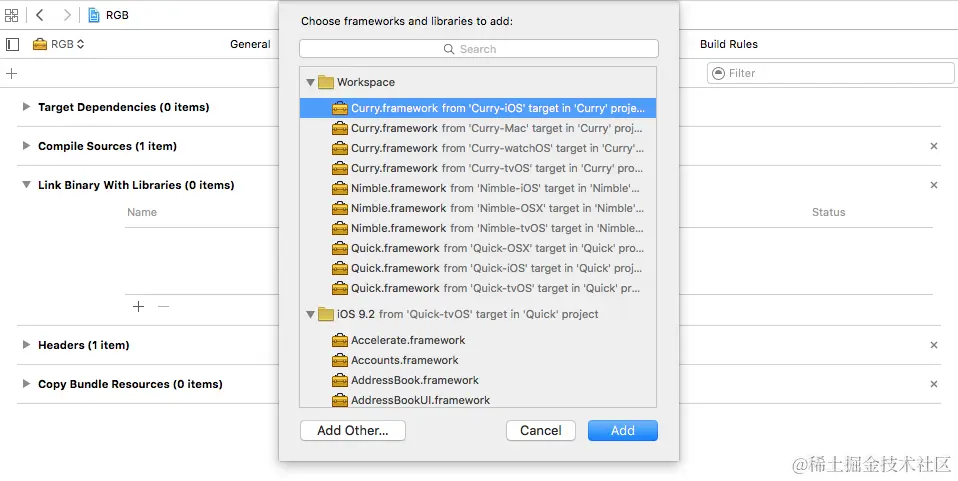Click the RGB breadcrumb label
The width and height of the screenshot is (958, 481).
[117, 15]
